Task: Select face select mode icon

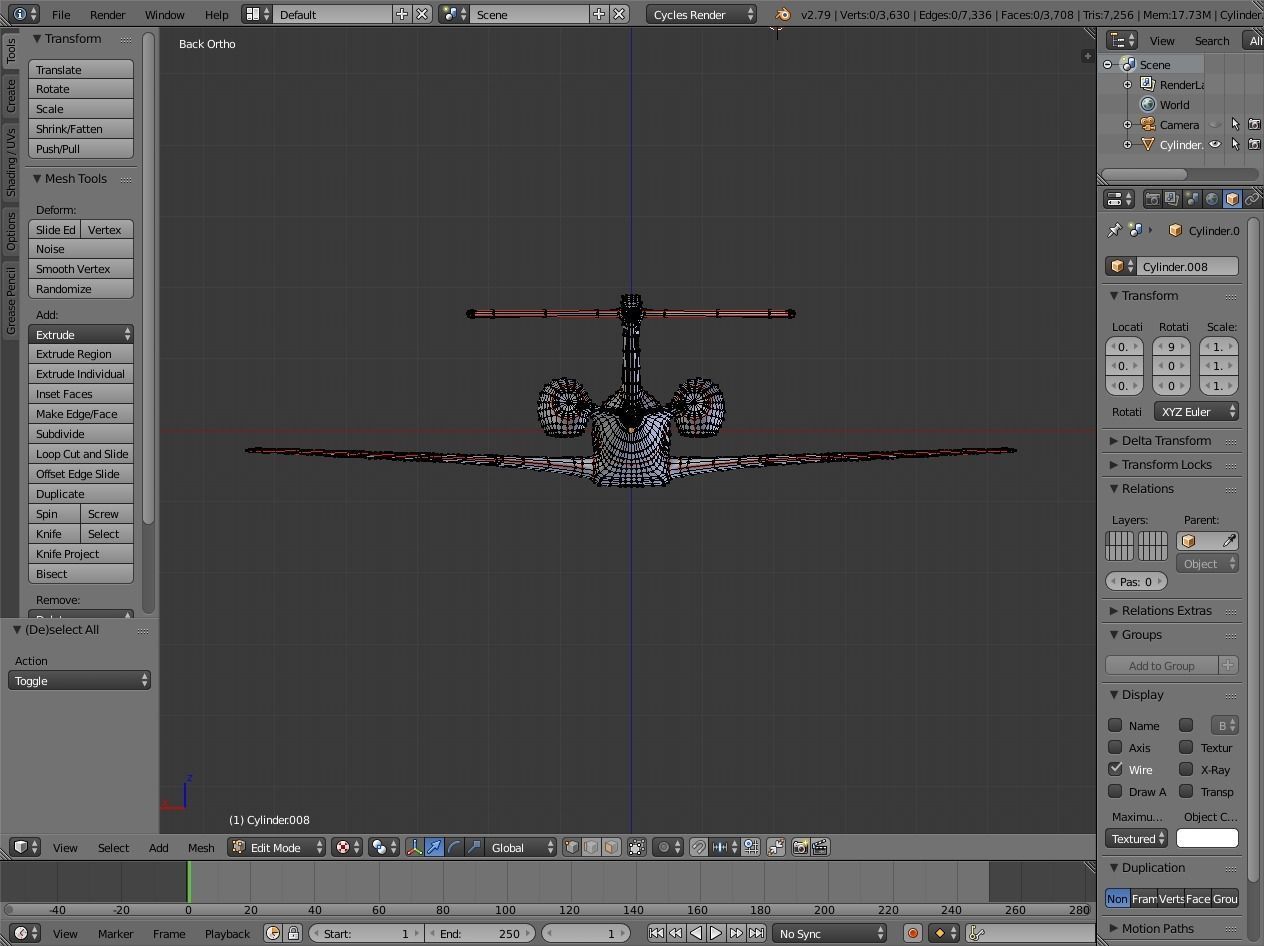Action: pos(611,847)
